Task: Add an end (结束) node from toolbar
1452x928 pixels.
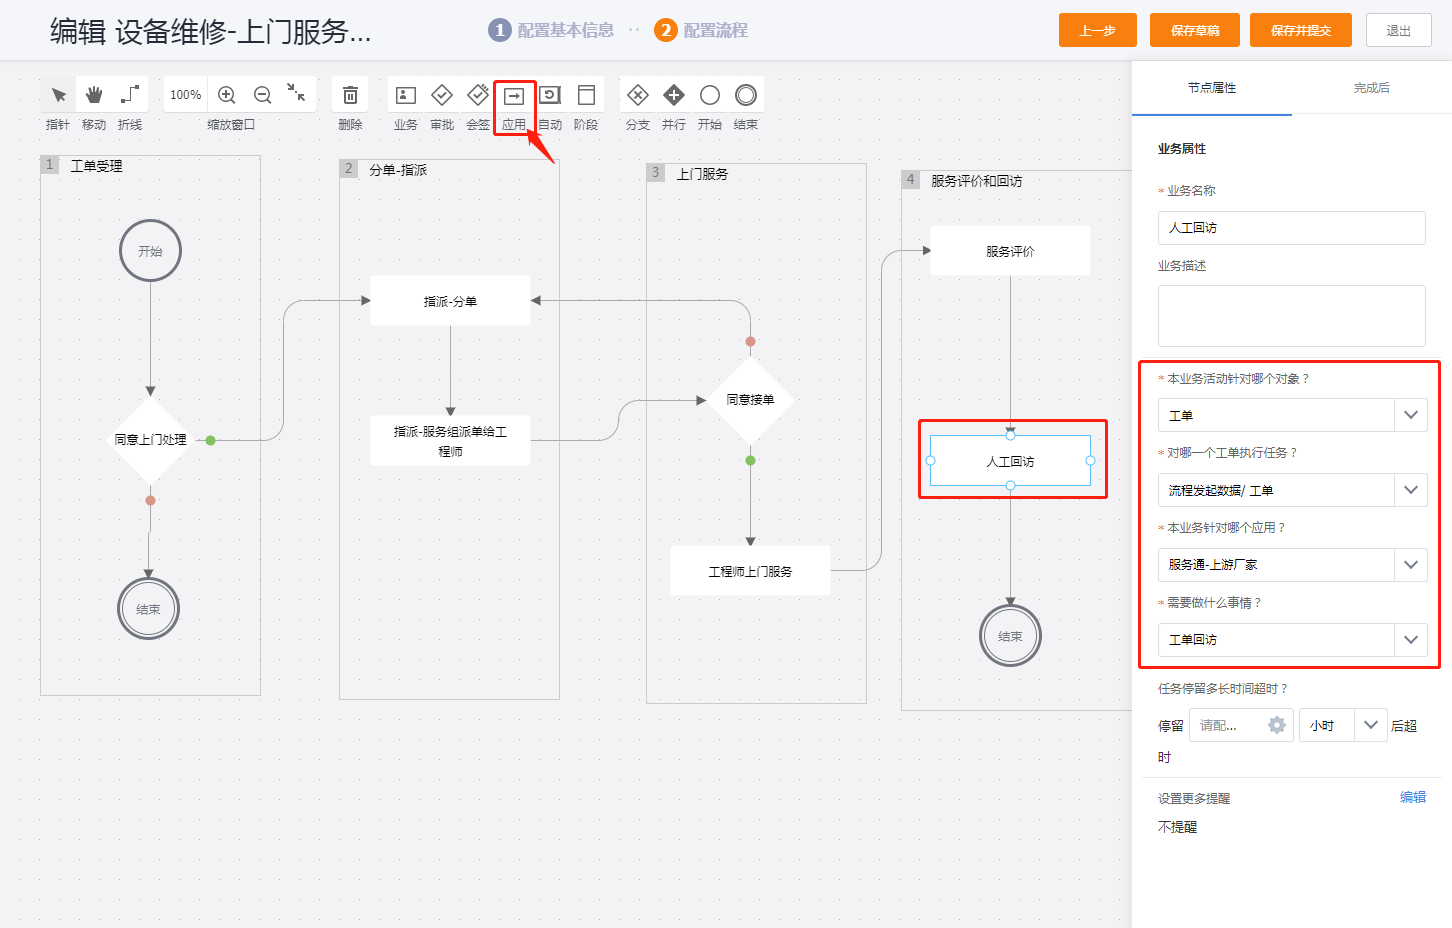Action: tap(746, 95)
